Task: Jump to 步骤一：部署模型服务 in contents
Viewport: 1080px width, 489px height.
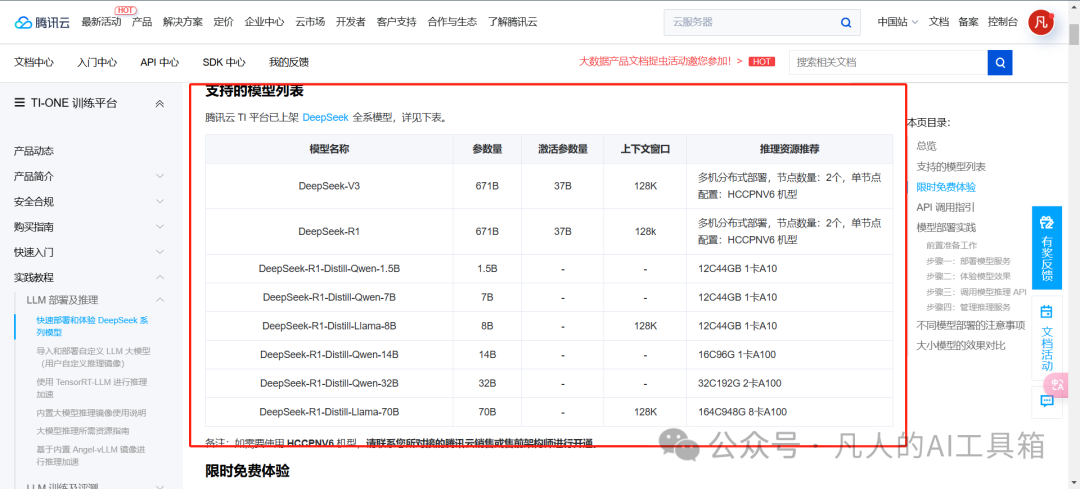Action: coord(968,260)
